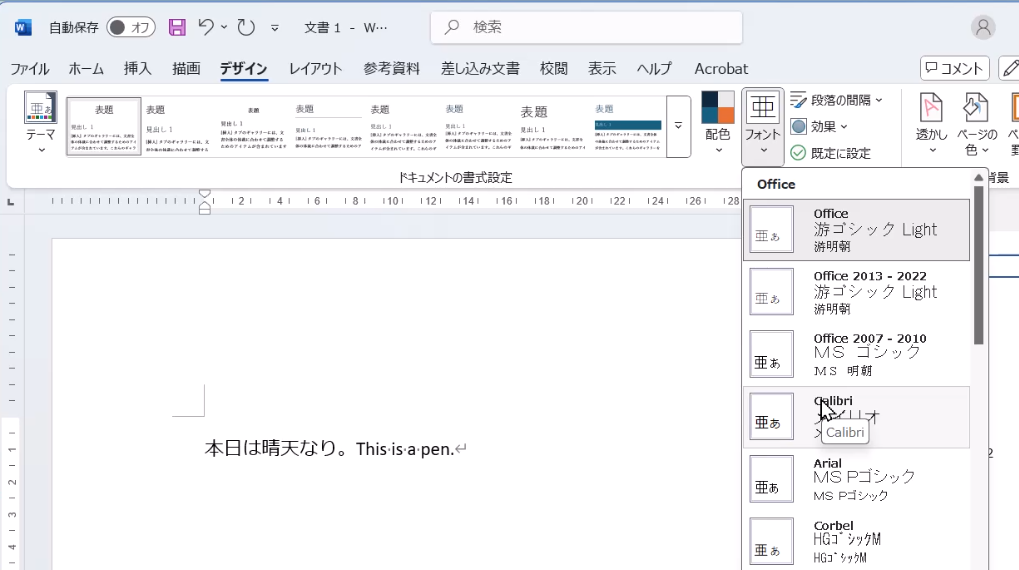This screenshot has height=570, width=1019.
Task: Toggle the AutoSave (自動保存) switch
Action: (131, 27)
